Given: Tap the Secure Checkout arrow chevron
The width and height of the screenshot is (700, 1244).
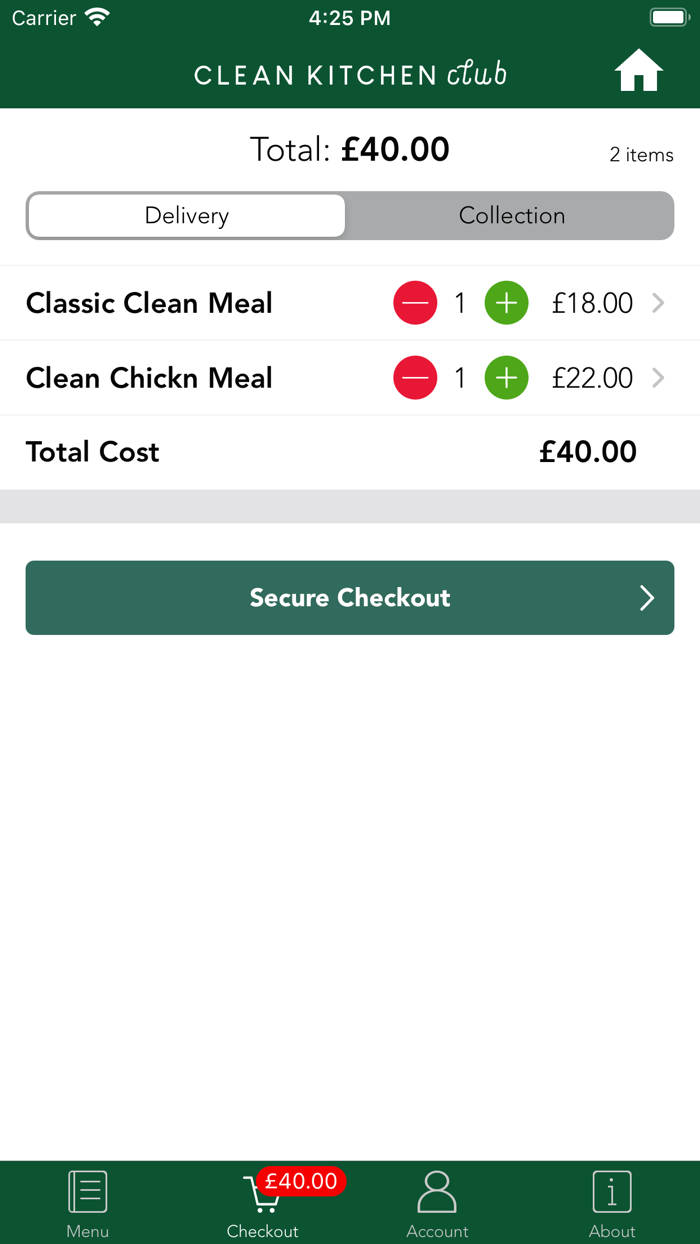Looking at the screenshot, I should coord(647,598).
